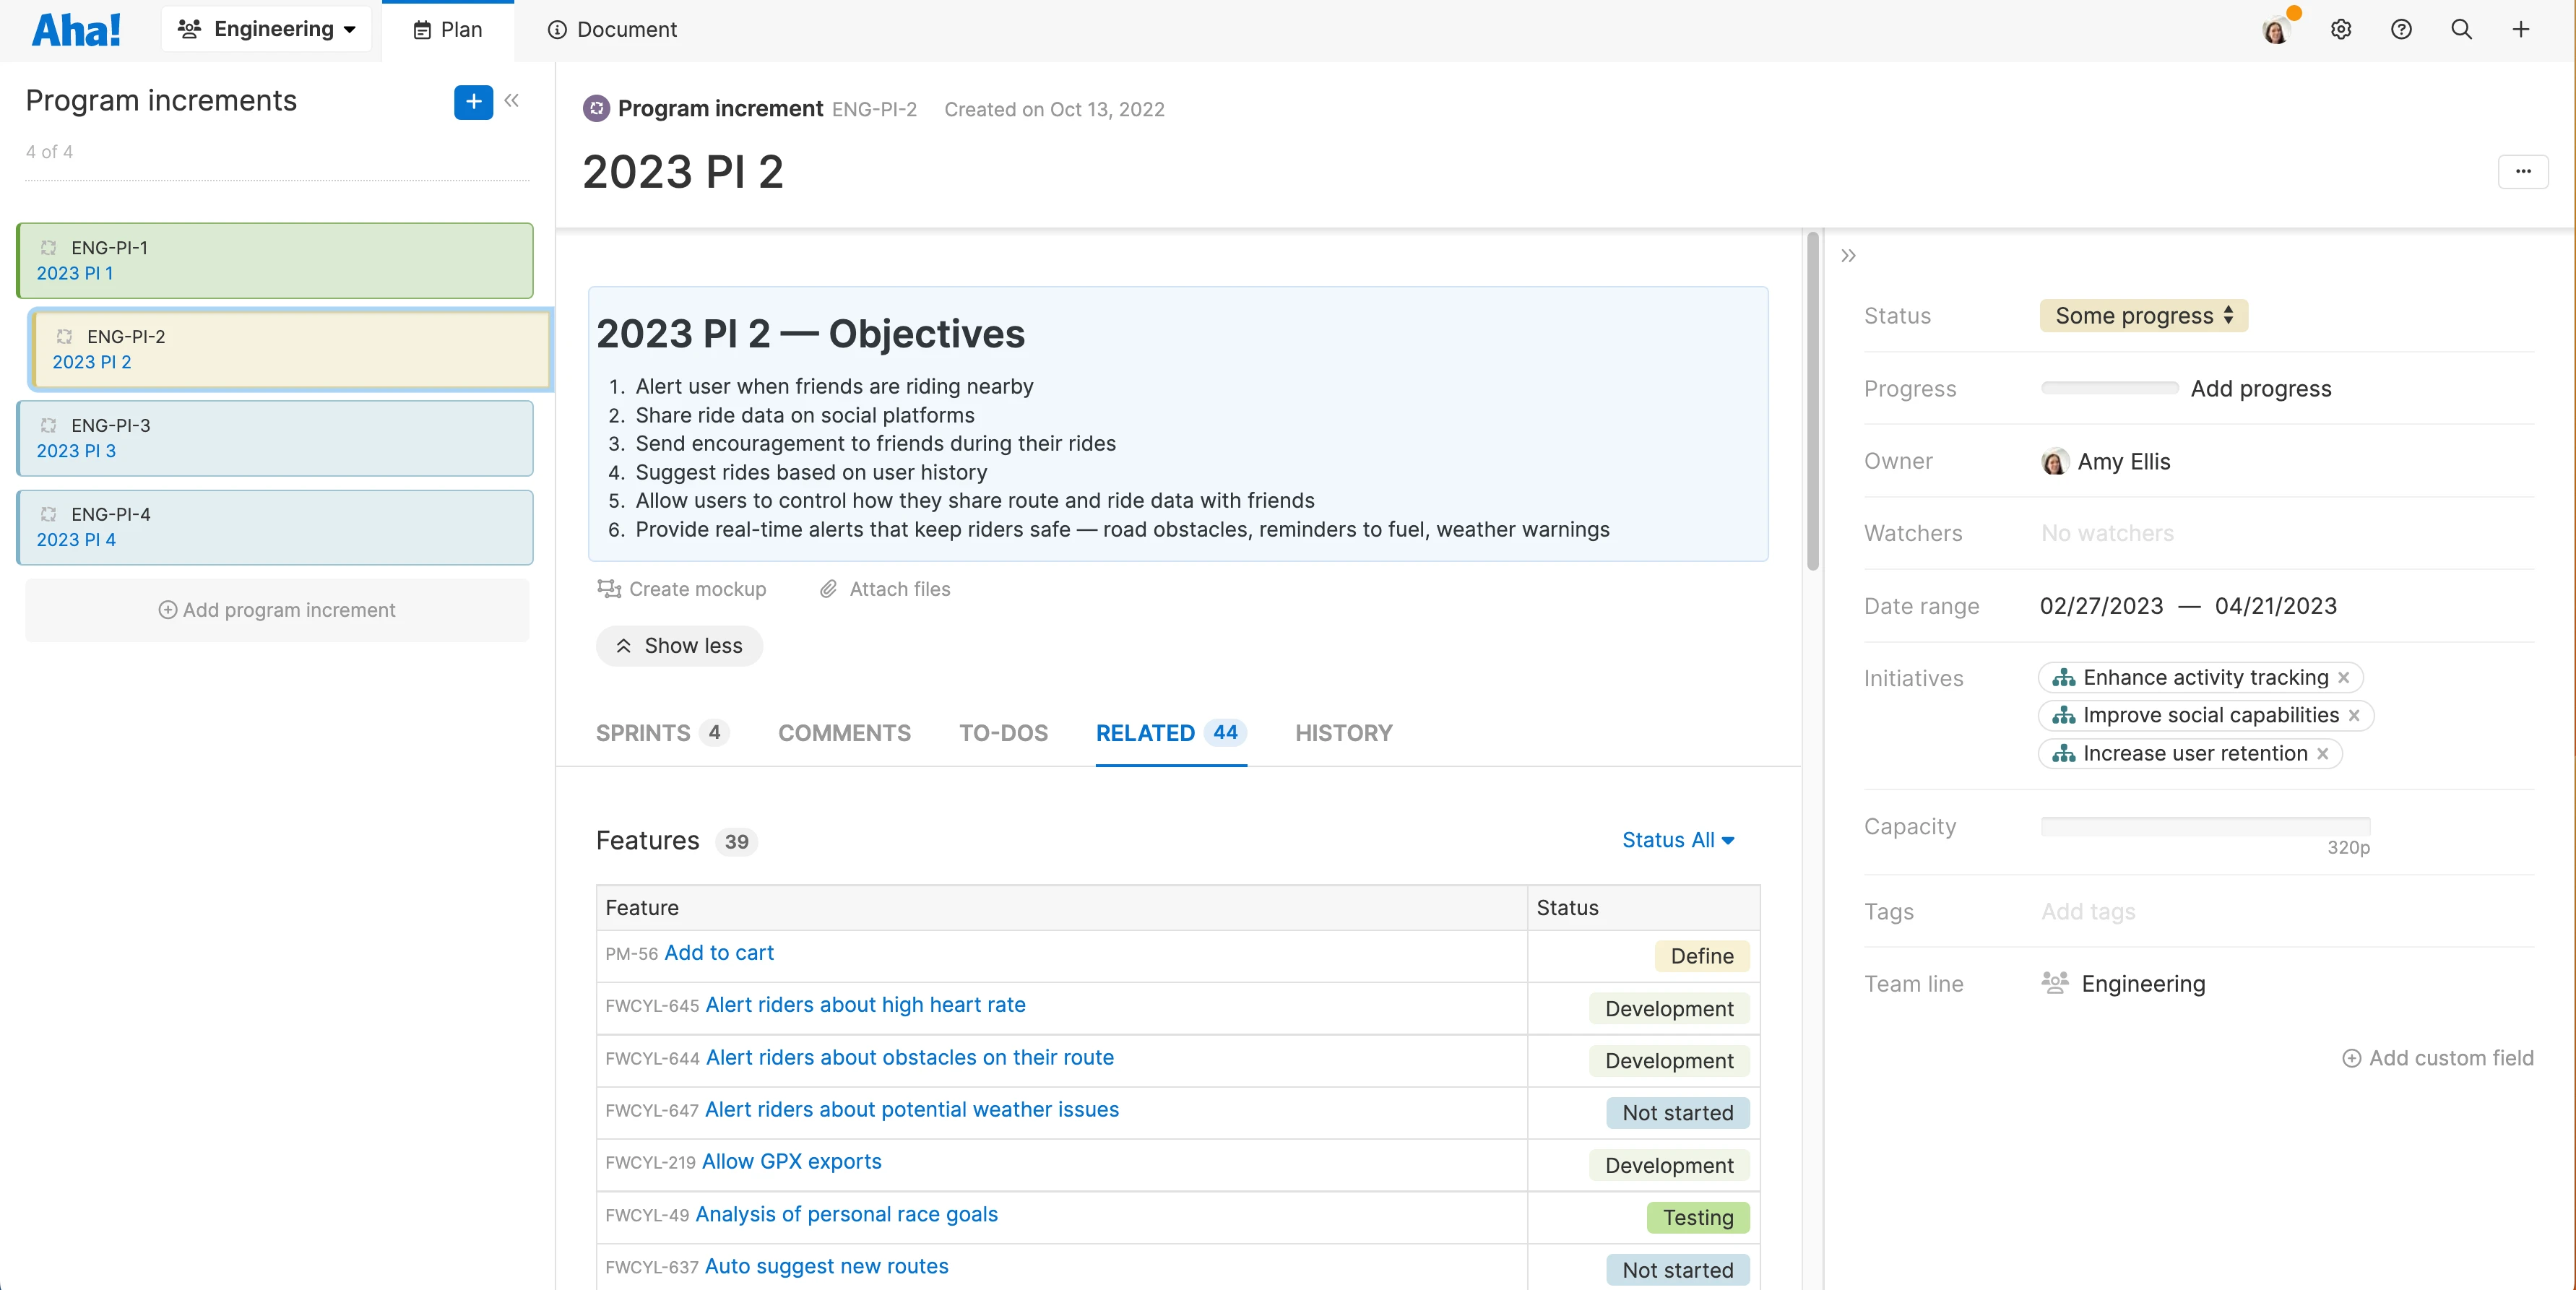Open settings via the gear icon
The image size is (2576, 1290).
click(x=2341, y=29)
